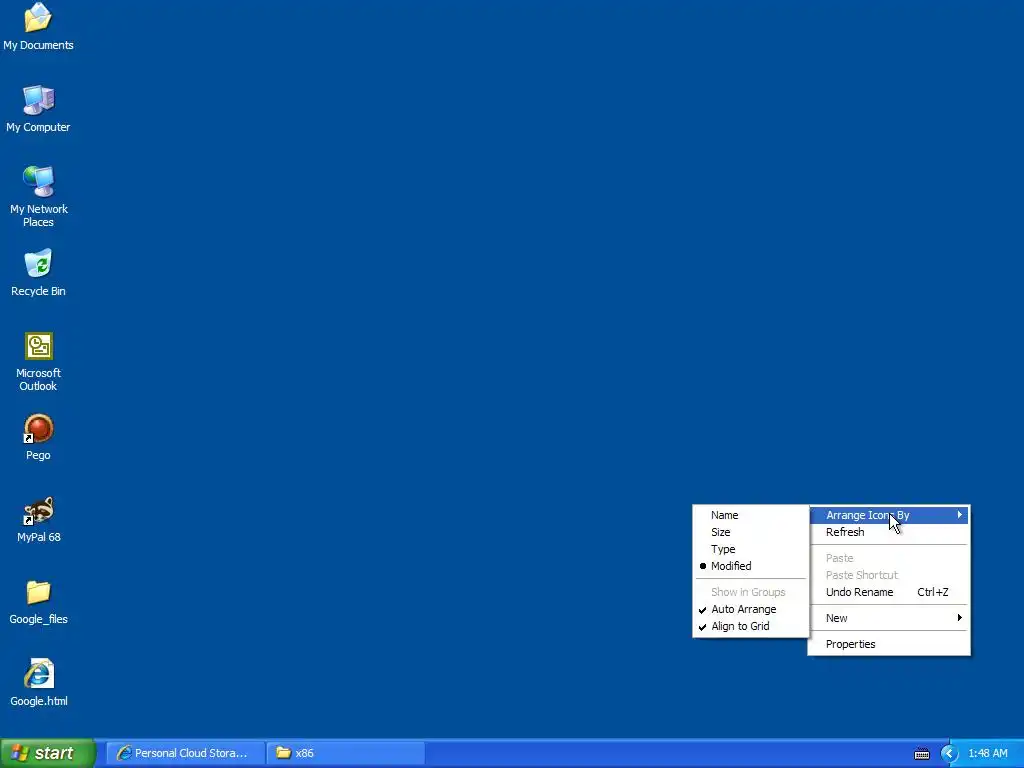This screenshot has height=768, width=1024.
Task: Toggle Align to Grid option
Action: tap(750, 626)
